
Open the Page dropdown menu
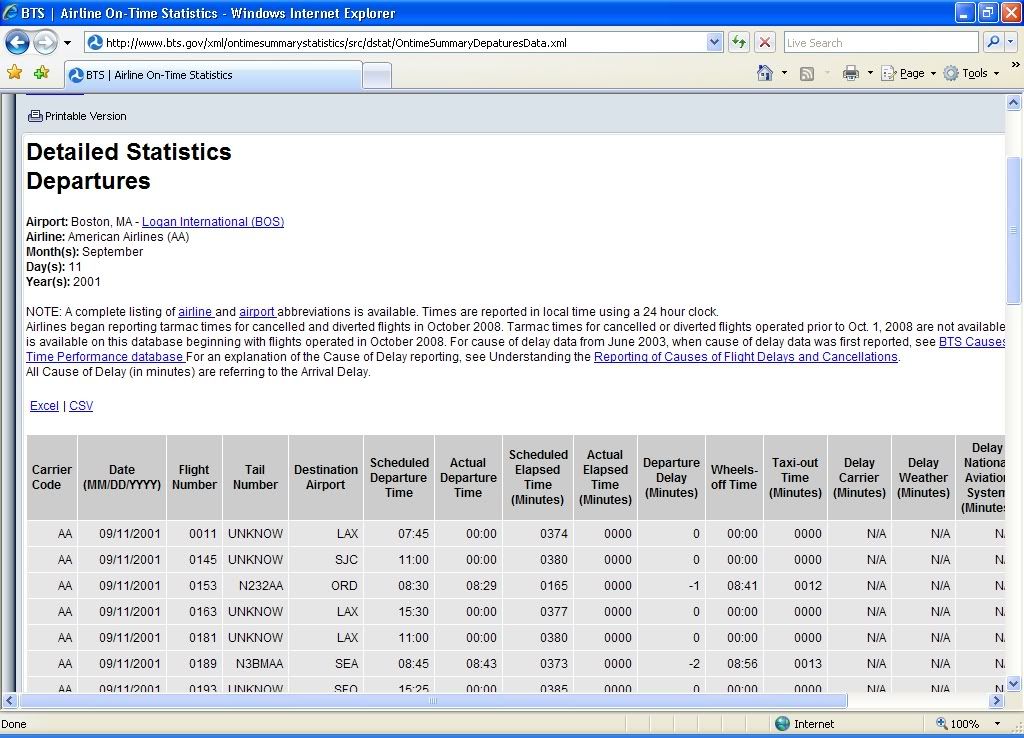pyautogui.click(x=911, y=73)
